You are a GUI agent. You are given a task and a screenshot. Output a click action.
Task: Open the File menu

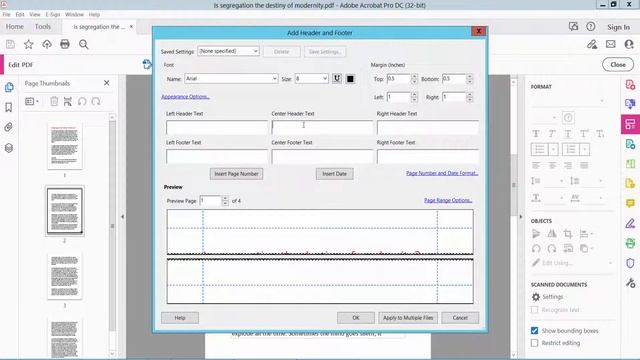pos(7,14)
